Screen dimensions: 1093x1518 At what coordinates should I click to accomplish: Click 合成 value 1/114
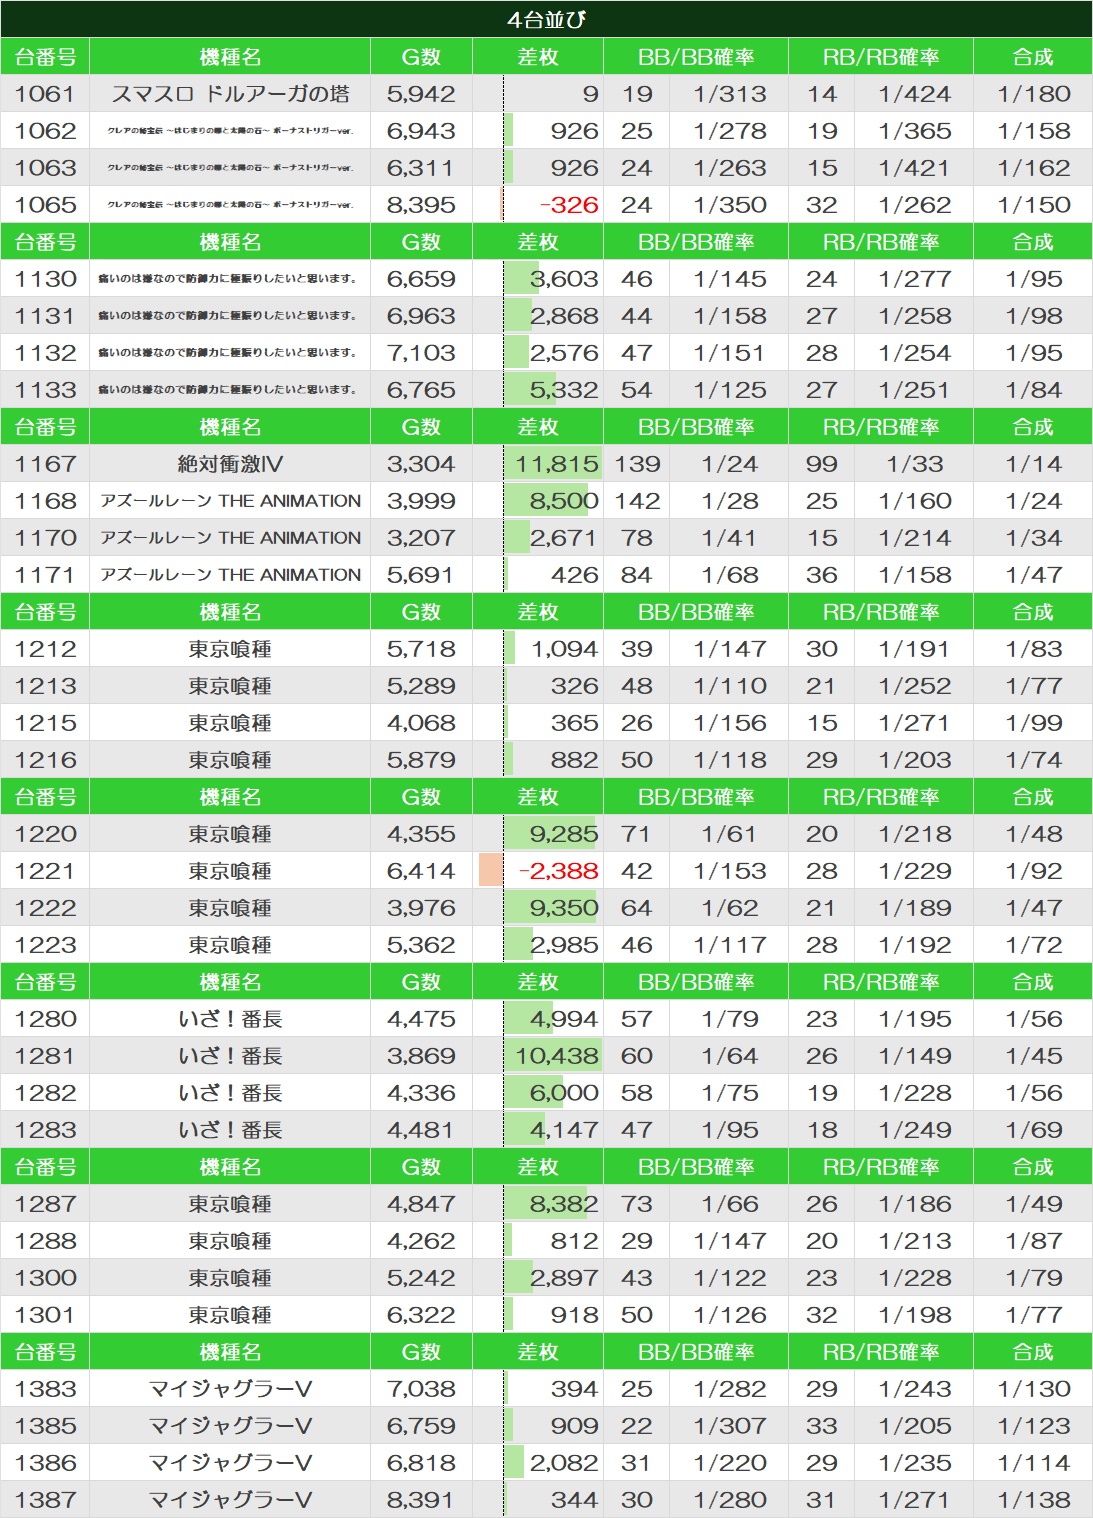[1033, 1463]
